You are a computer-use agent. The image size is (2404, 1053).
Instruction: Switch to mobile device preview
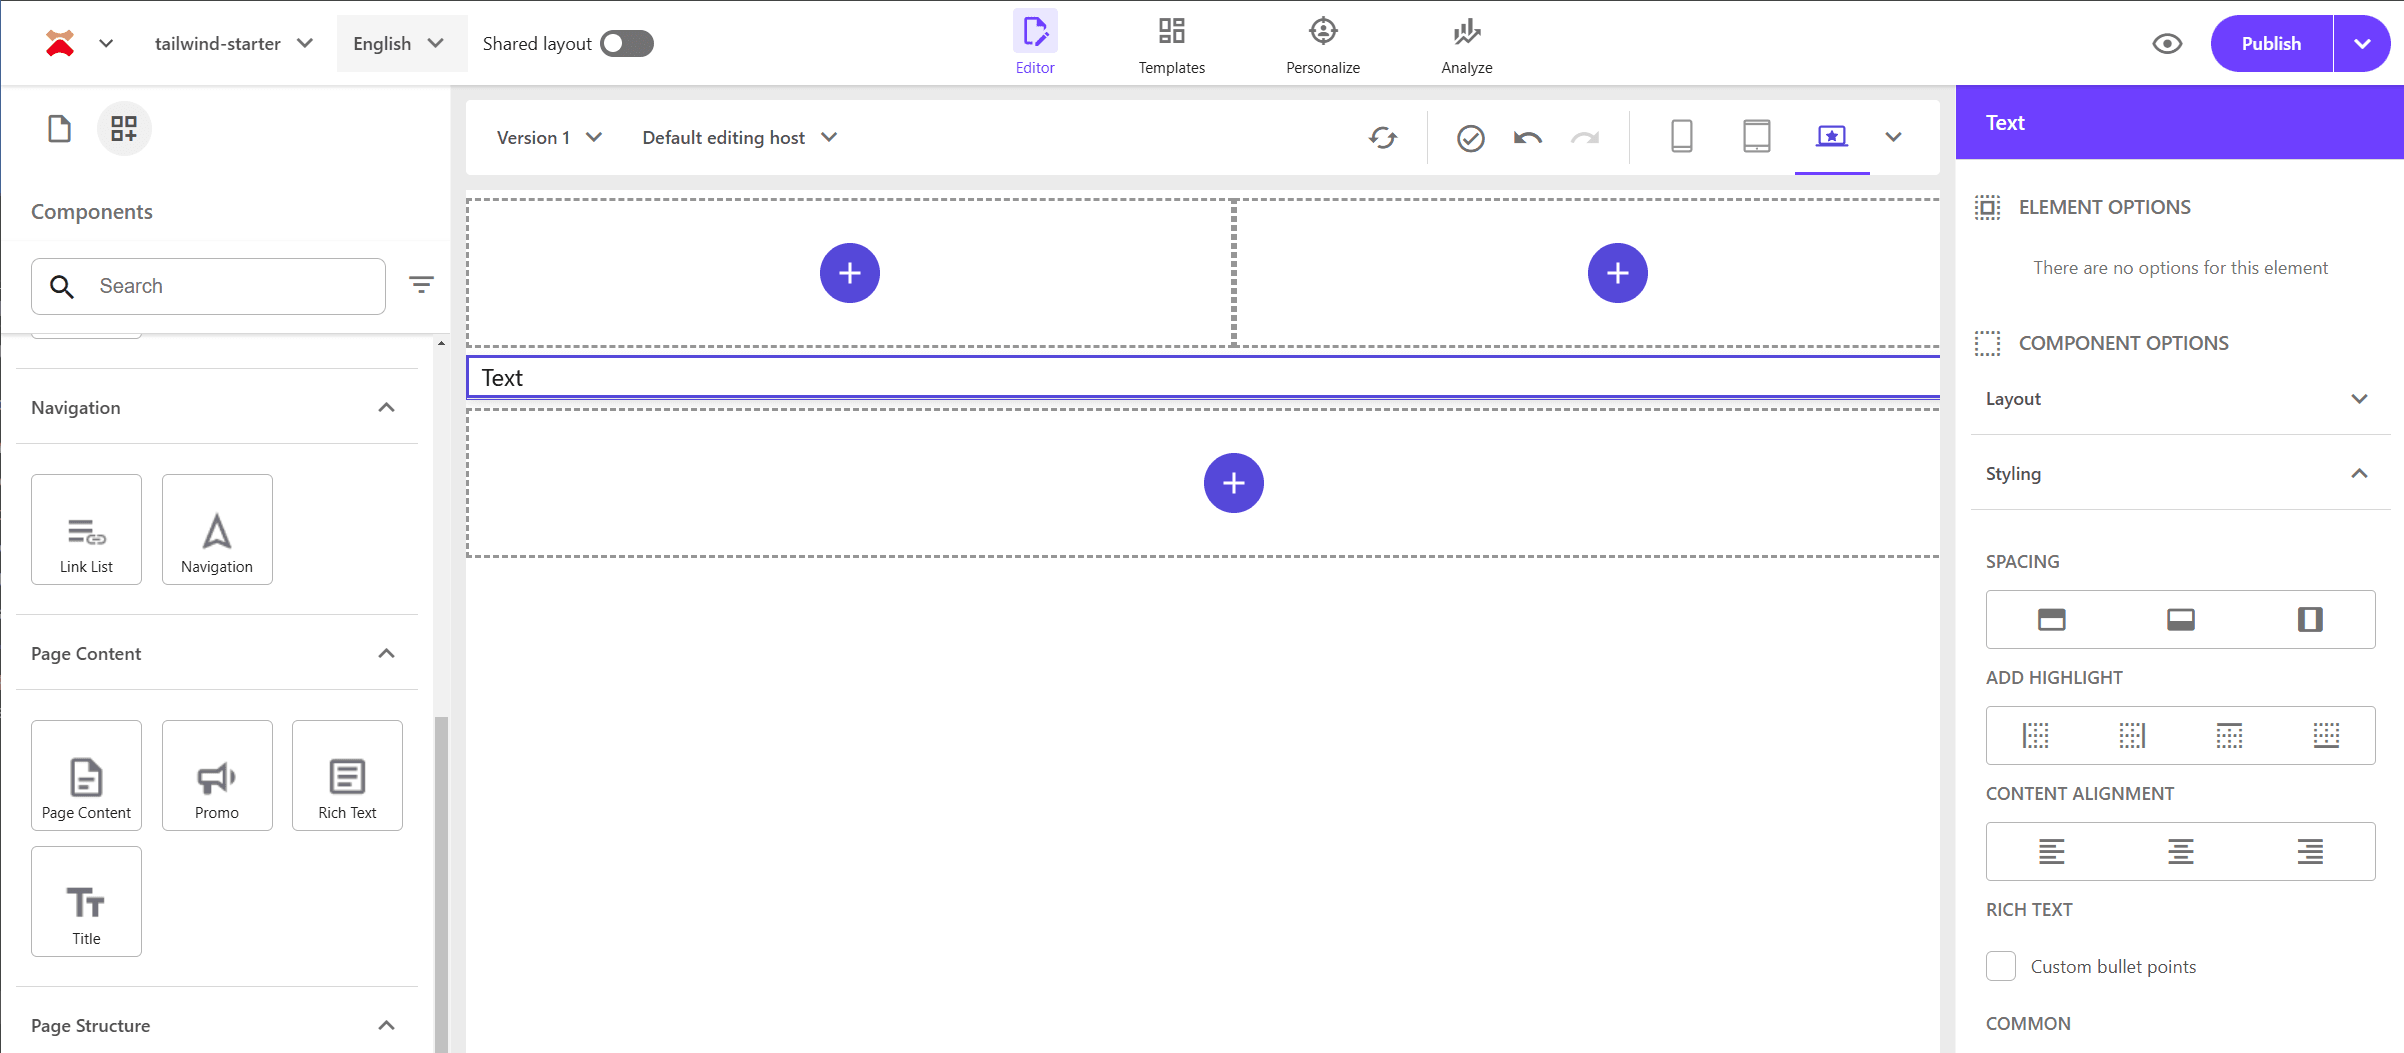(1681, 136)
